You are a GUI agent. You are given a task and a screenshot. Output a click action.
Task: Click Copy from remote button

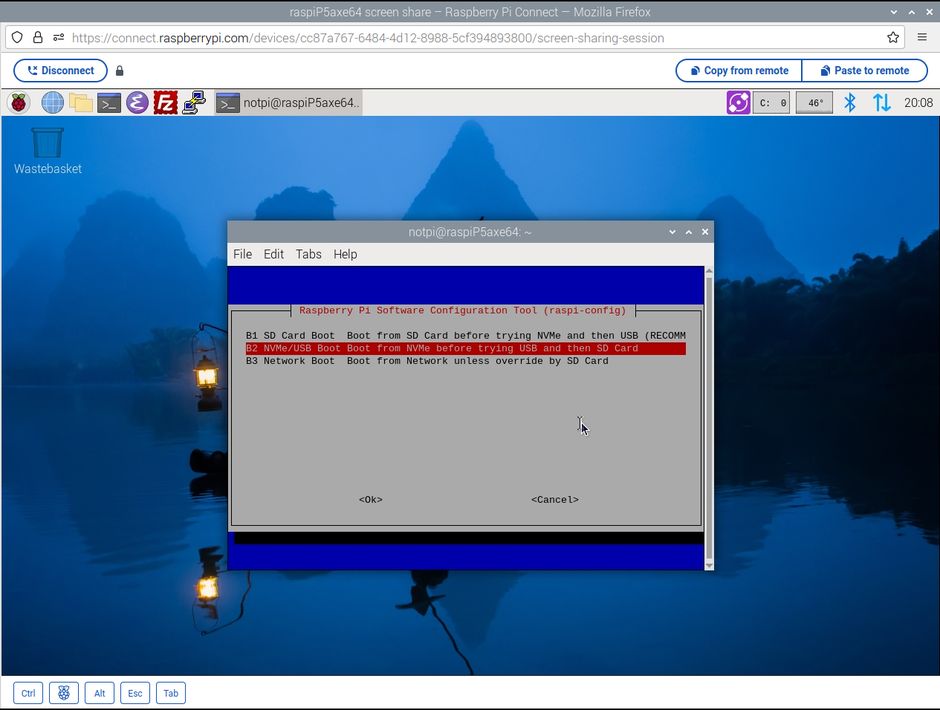pyautogui.click(x=739, y=70)
